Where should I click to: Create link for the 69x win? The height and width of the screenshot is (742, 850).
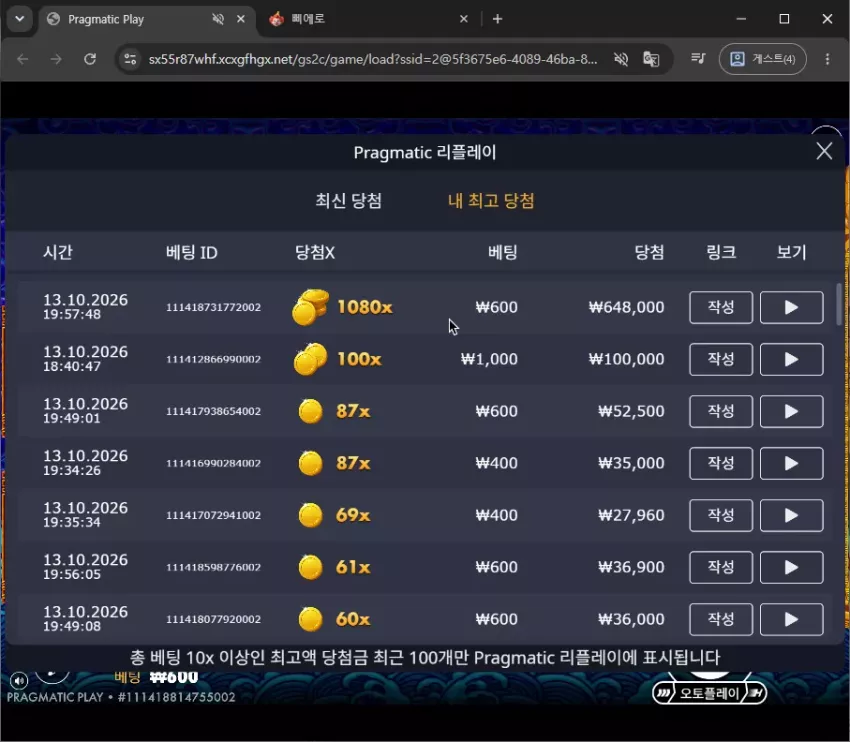click(721, 515)
